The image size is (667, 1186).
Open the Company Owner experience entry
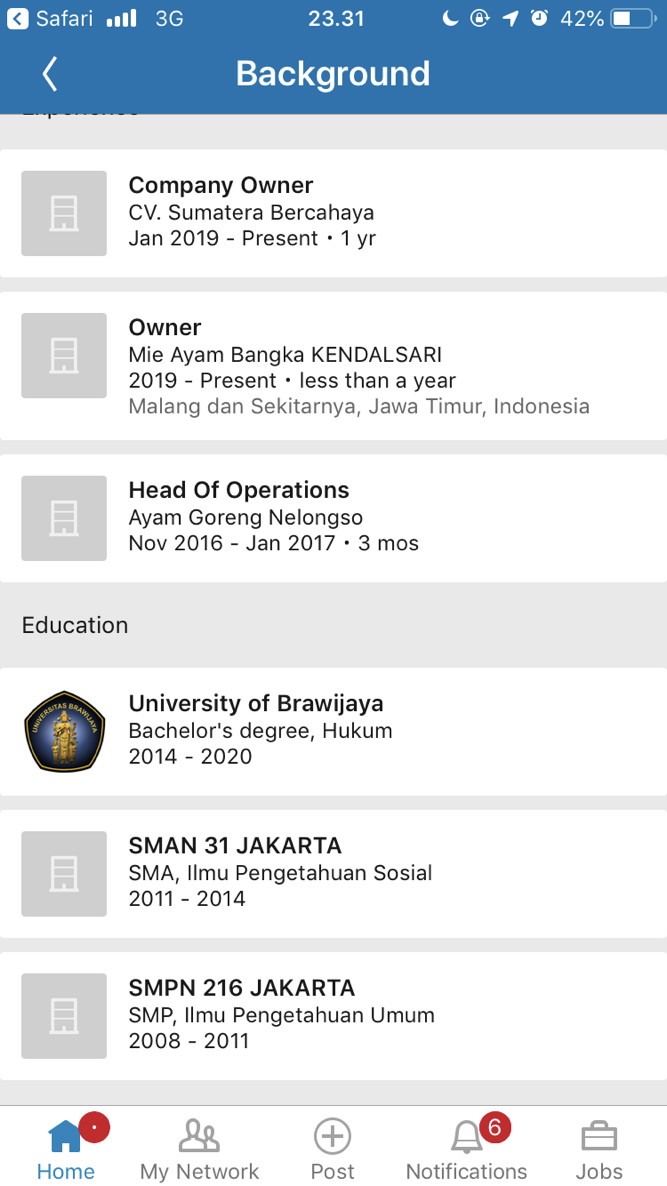point(334,213)
